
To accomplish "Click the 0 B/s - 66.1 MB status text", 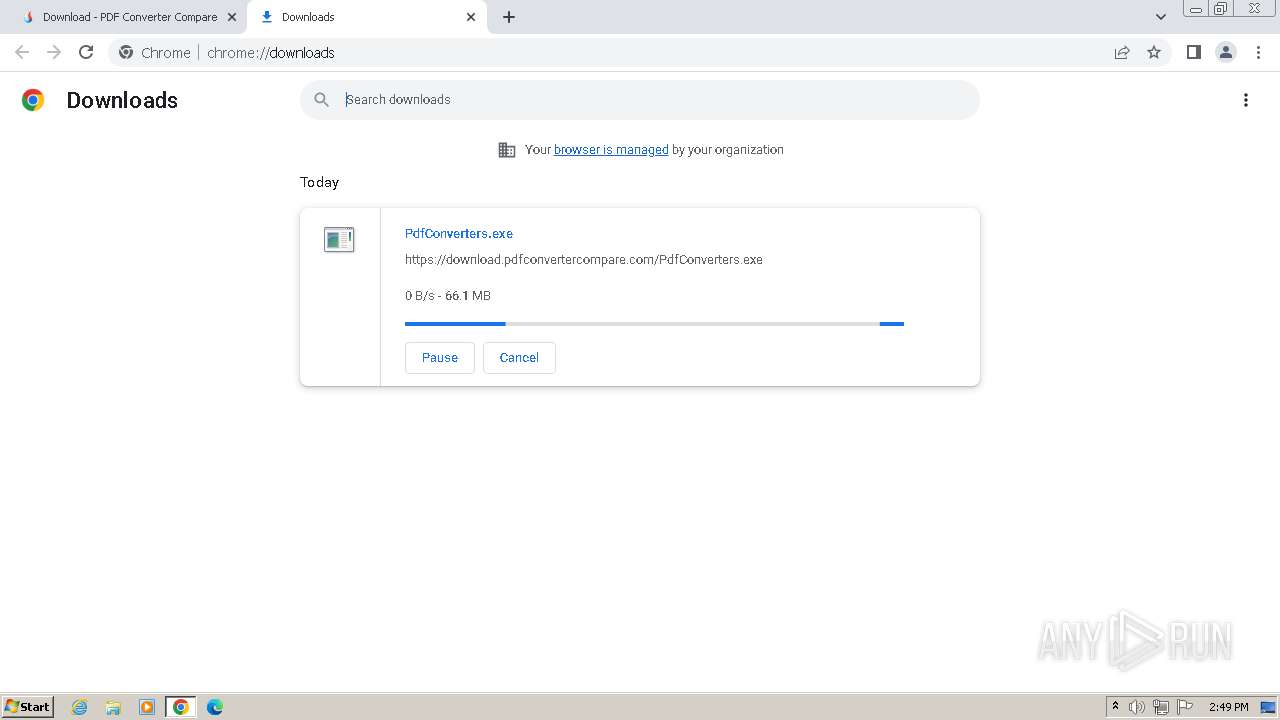I will tap(448, 296).
